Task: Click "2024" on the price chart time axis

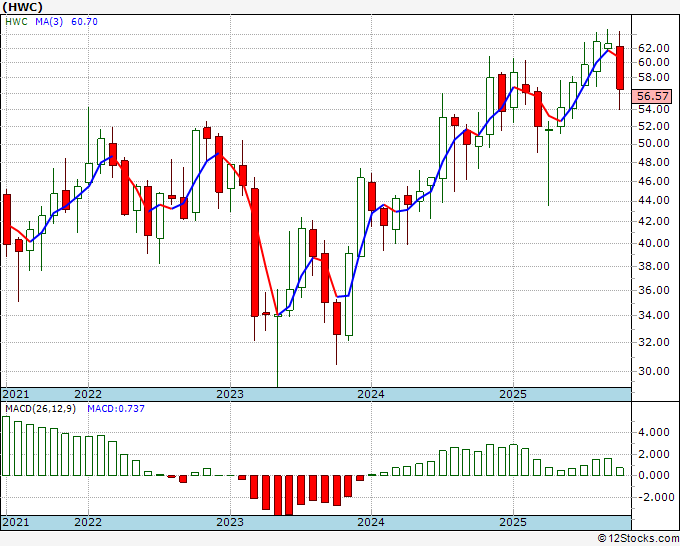Action: (x=371, y=394)
